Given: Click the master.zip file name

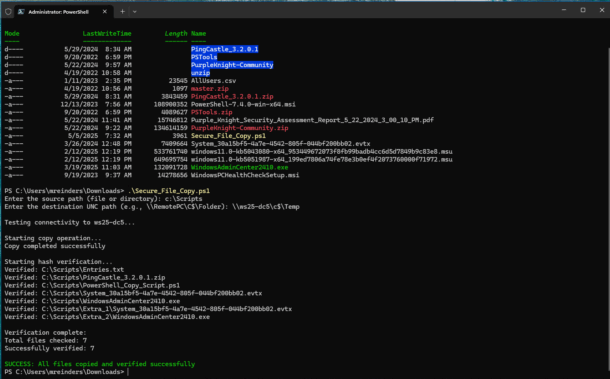Looking at the screenshot, I should tap(210, 88).
